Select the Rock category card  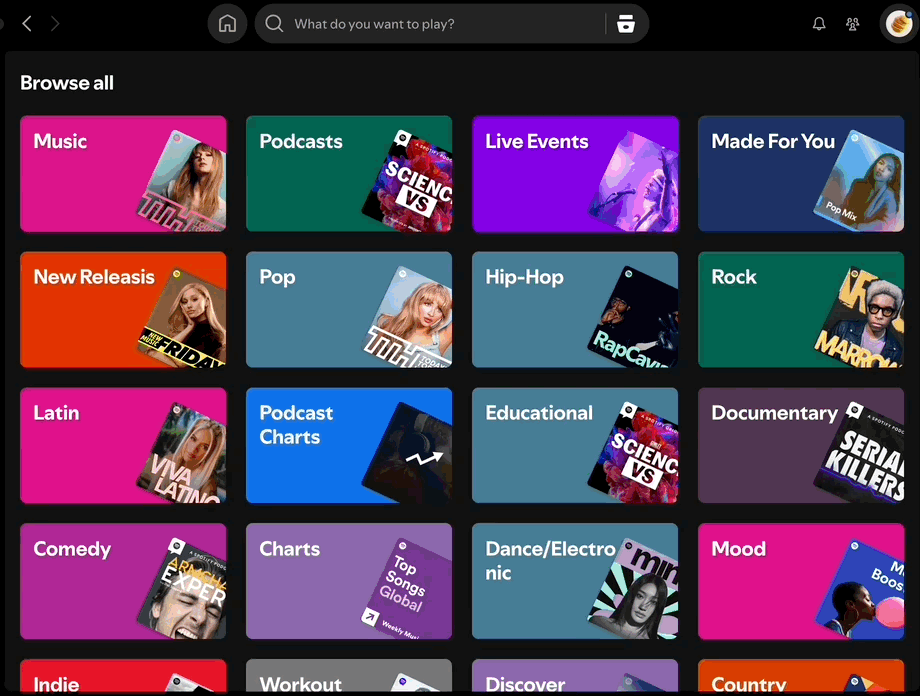(801, 310)
